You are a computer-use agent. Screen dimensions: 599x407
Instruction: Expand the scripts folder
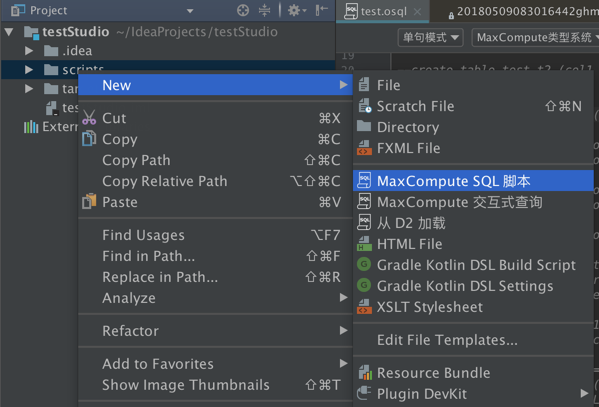pyautogui.click(x=29, y=70)
